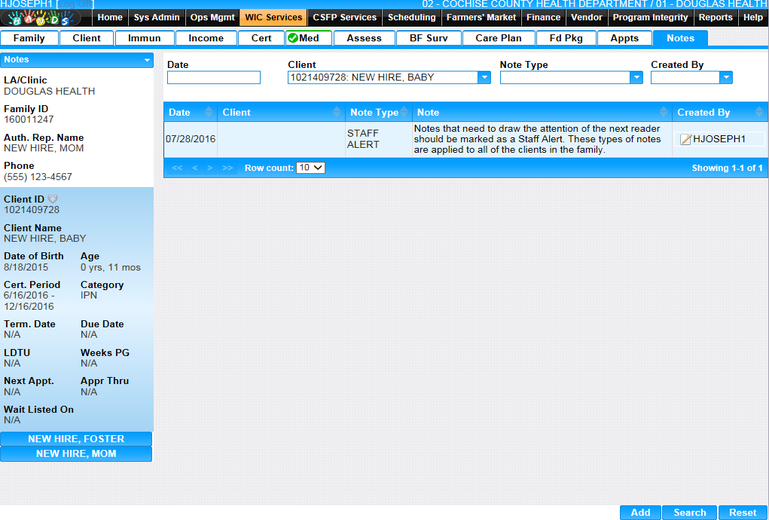Go to the first page of results
The image size is (769, 520).
pos(177,168)
